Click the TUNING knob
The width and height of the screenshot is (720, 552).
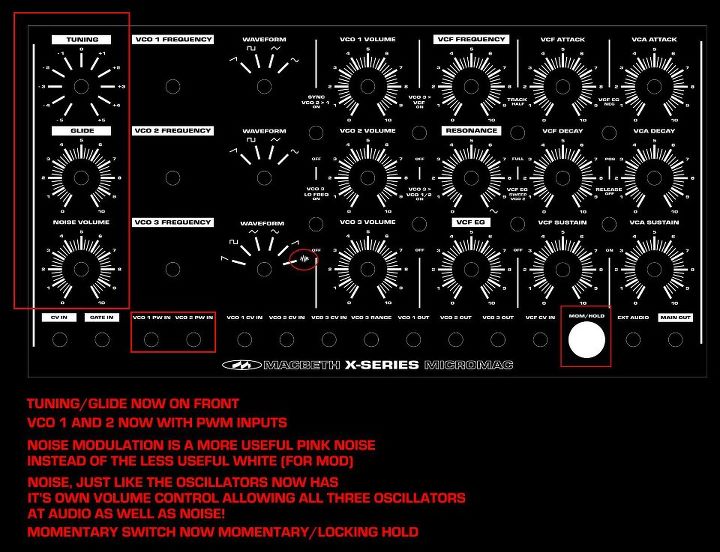click(x=81, y=86)
